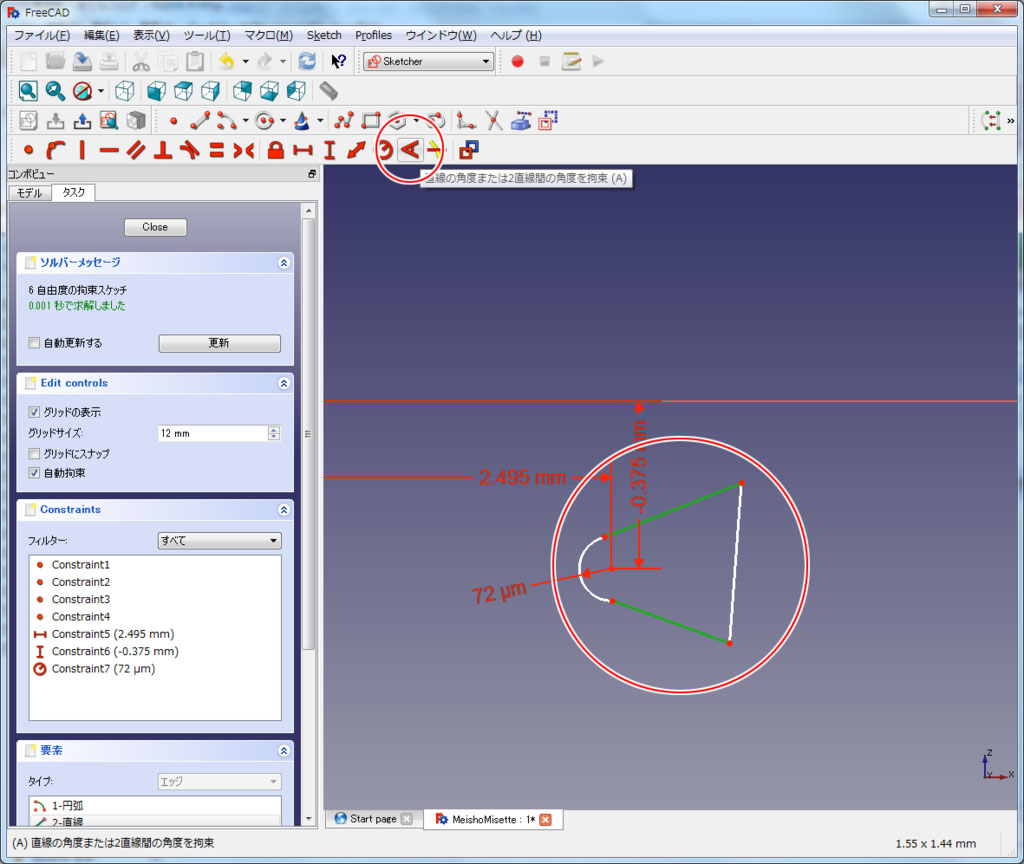The height and width of the screenshot is (864, 1024).
Task: Toggle construction mode icon
Action: point(548,121)
